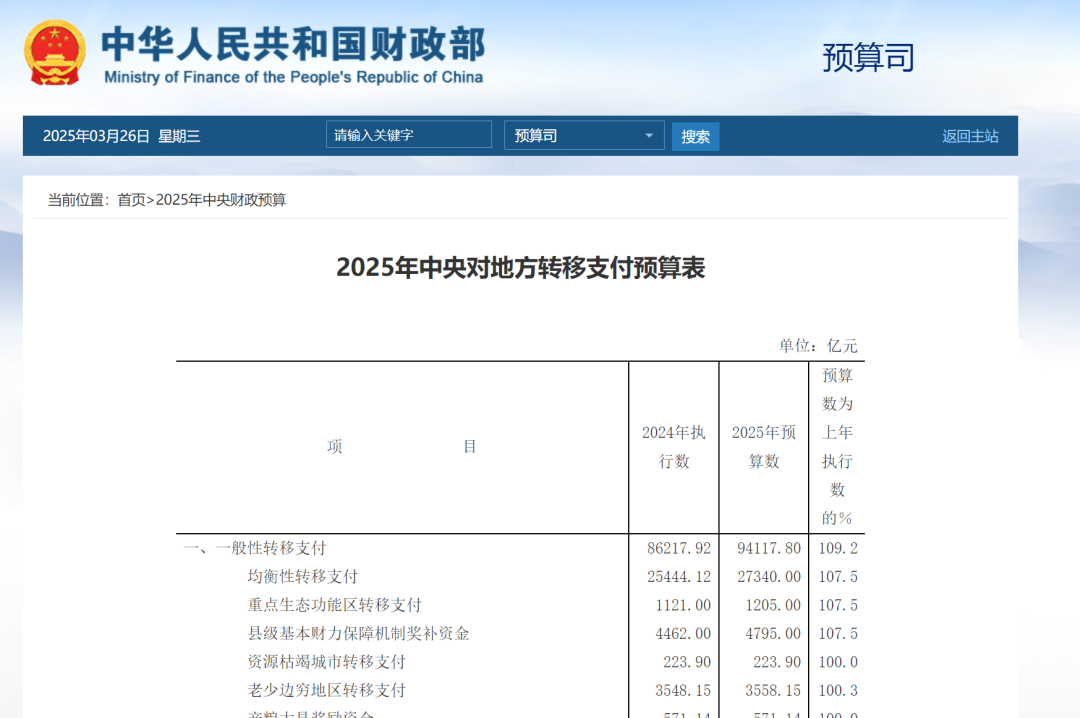1080x718 pixels.
Task: Click the 2024年执行数 column header
Action: [x=673, y=447]
